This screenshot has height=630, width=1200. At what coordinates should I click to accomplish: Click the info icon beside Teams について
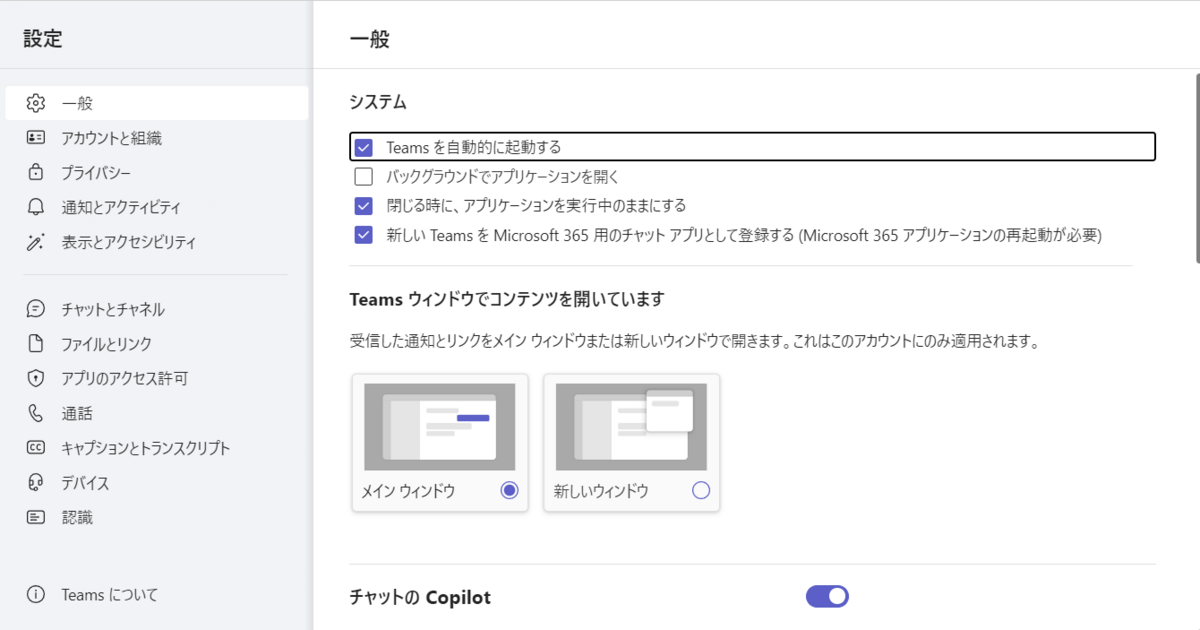36,595
